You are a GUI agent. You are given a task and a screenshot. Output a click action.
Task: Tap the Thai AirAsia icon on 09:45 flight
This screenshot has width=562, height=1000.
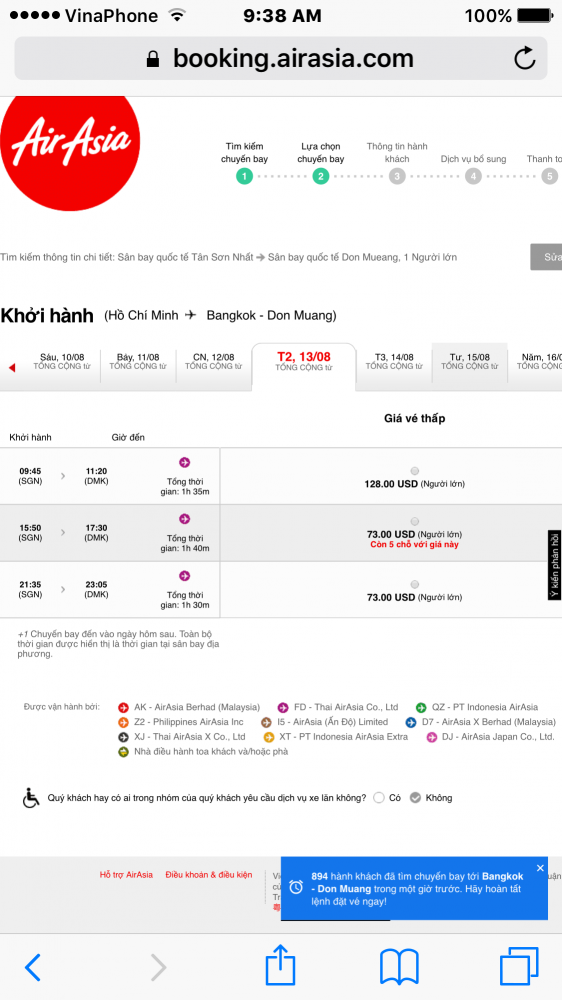[184, 462]
